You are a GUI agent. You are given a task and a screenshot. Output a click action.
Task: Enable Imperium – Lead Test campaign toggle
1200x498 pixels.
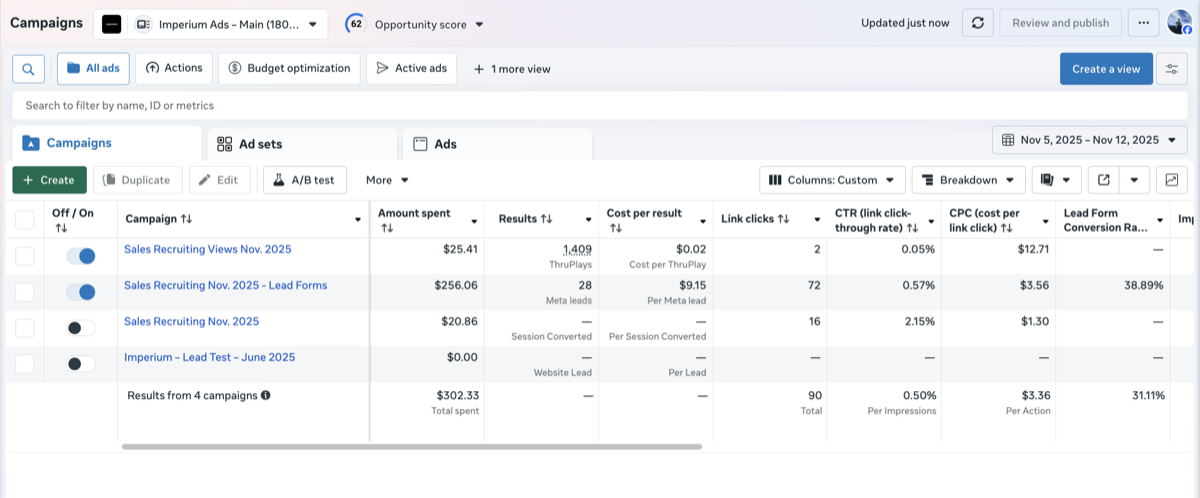(80, 364)
